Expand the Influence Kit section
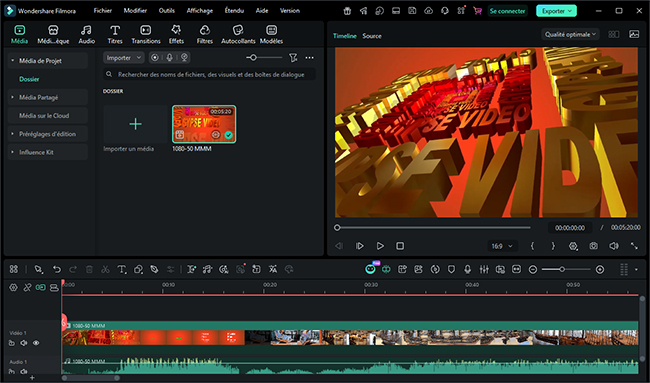The image size is (650, 383). [12, 152]
